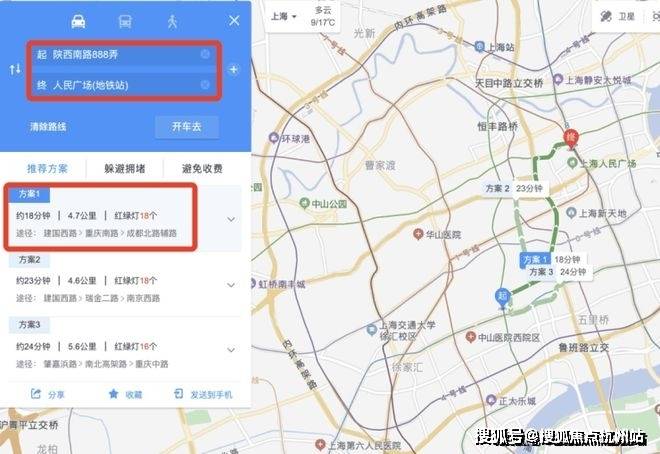
Task: Expand 方案2 route details chevron
Action: click(x=231, y=285)
